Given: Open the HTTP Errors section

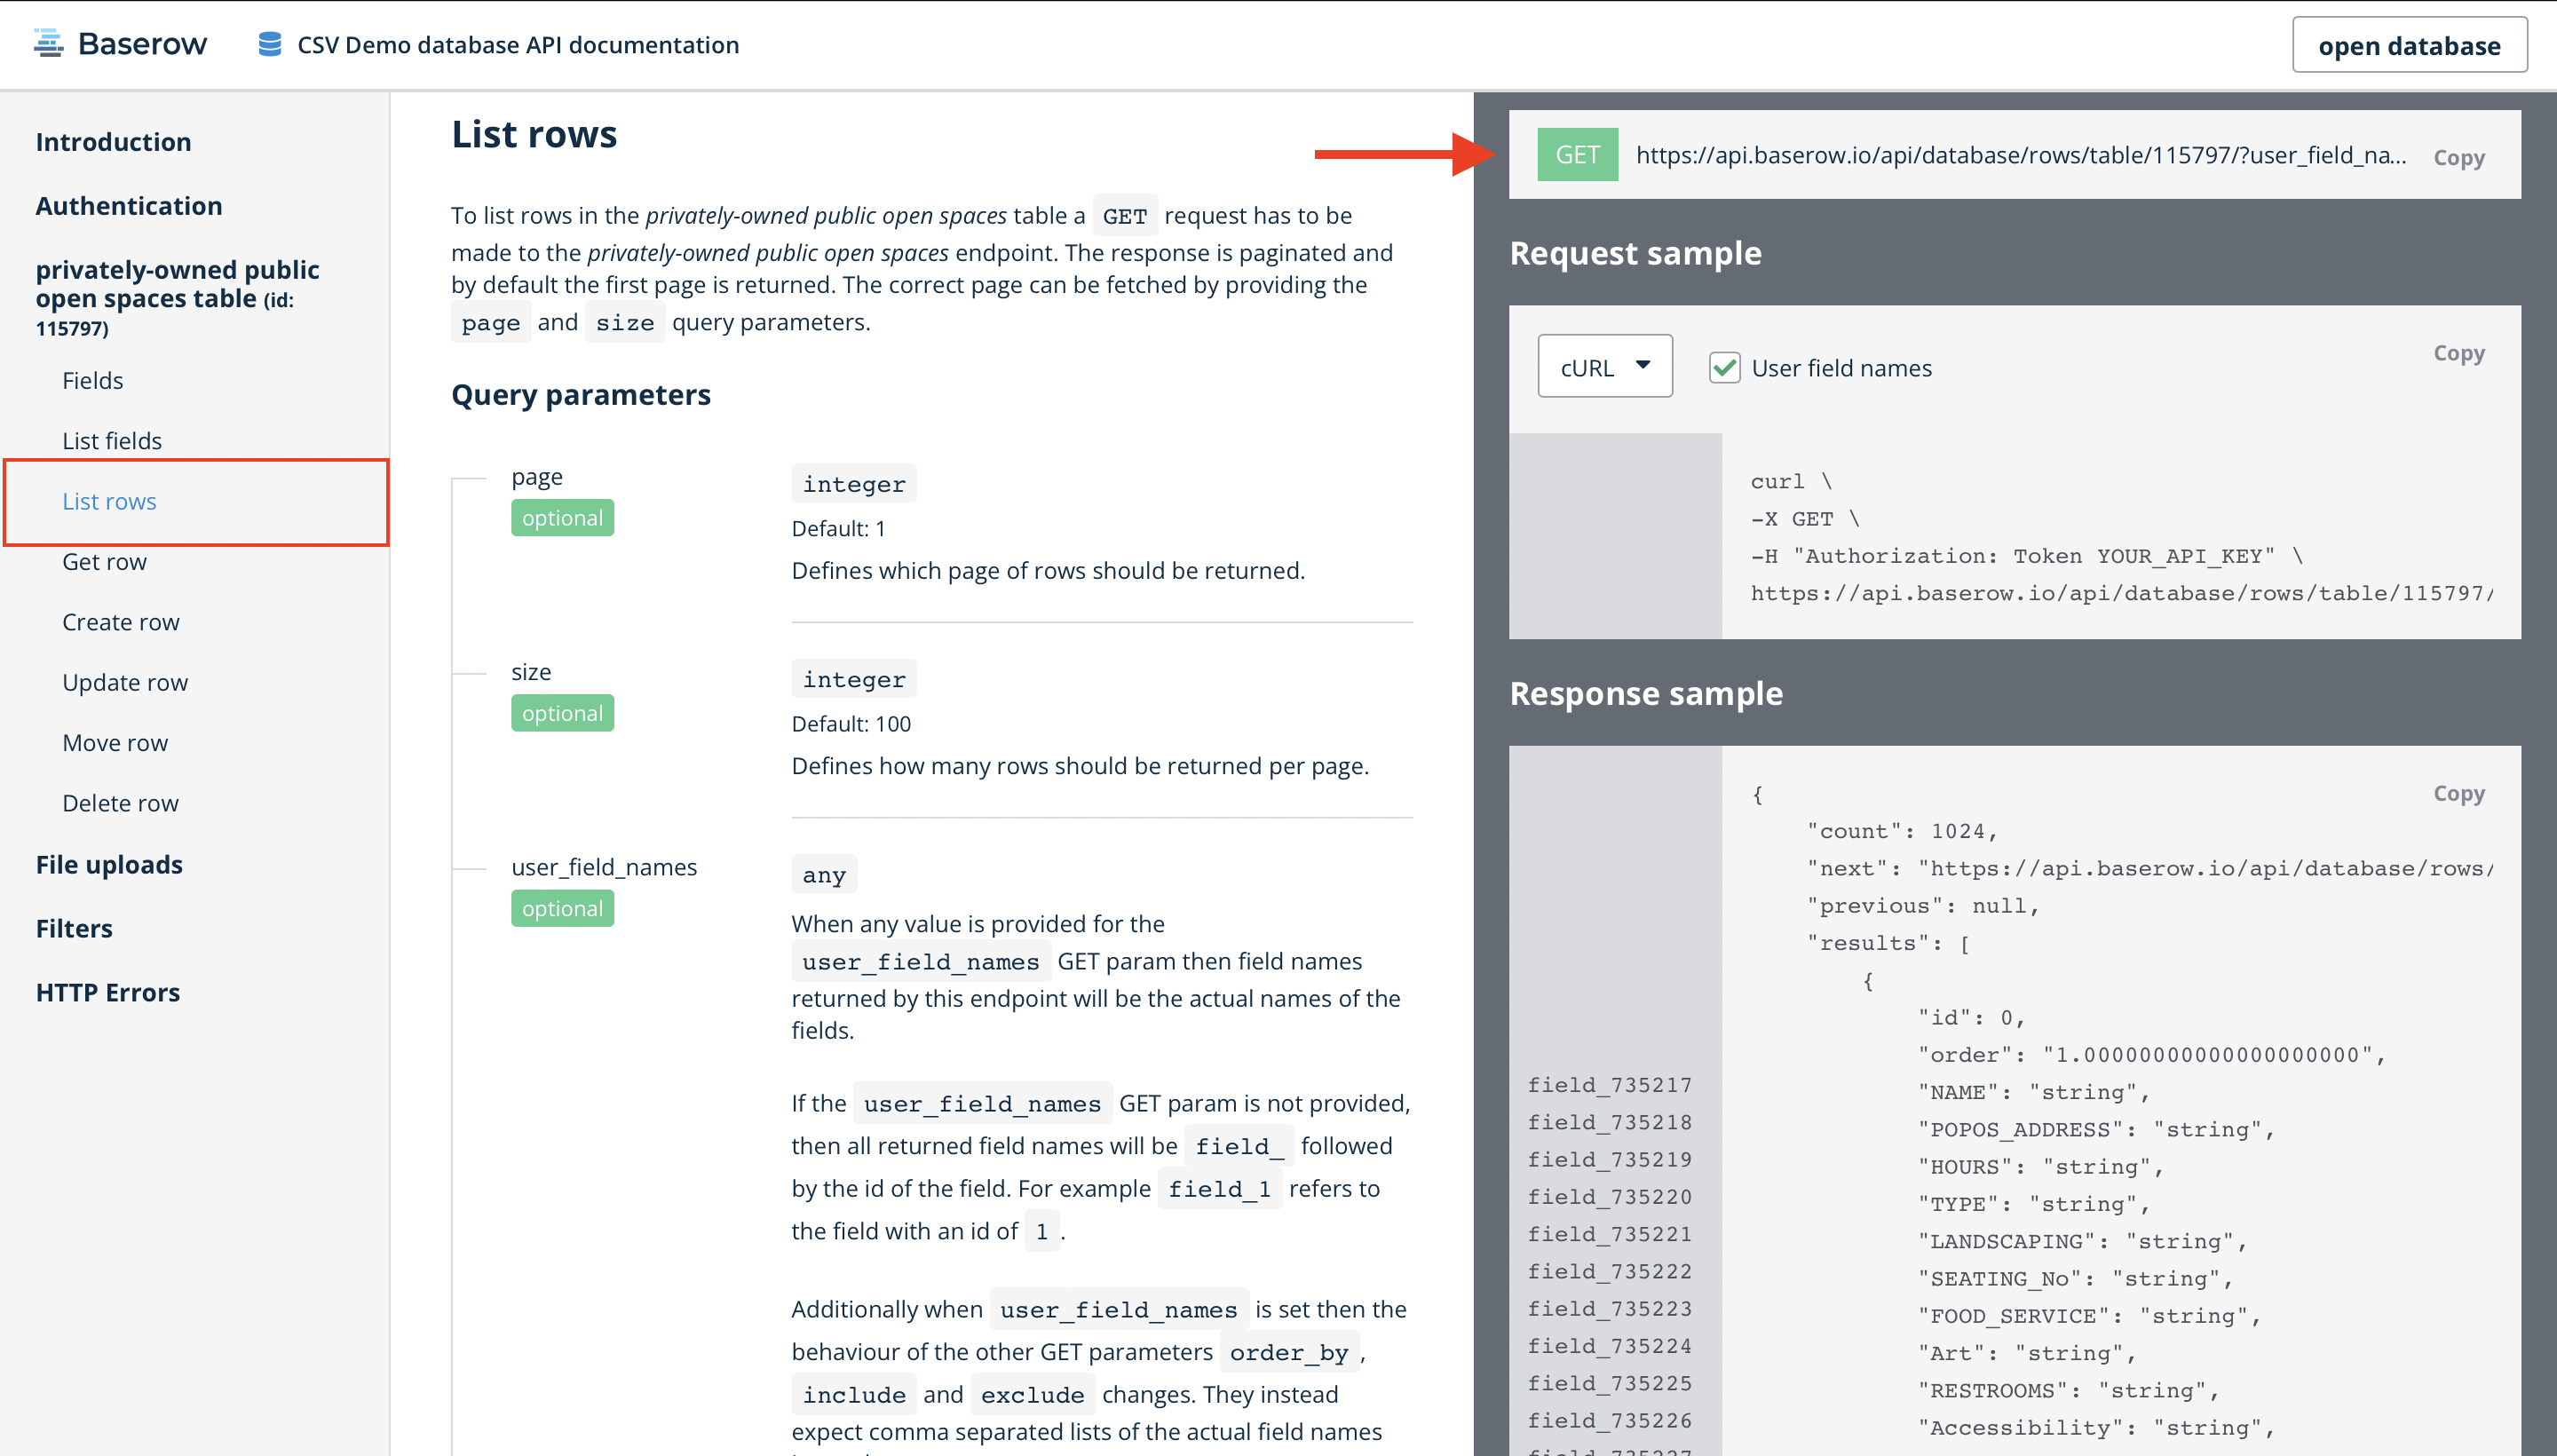Looking at the screenshot, I should (x=108, y=993).
